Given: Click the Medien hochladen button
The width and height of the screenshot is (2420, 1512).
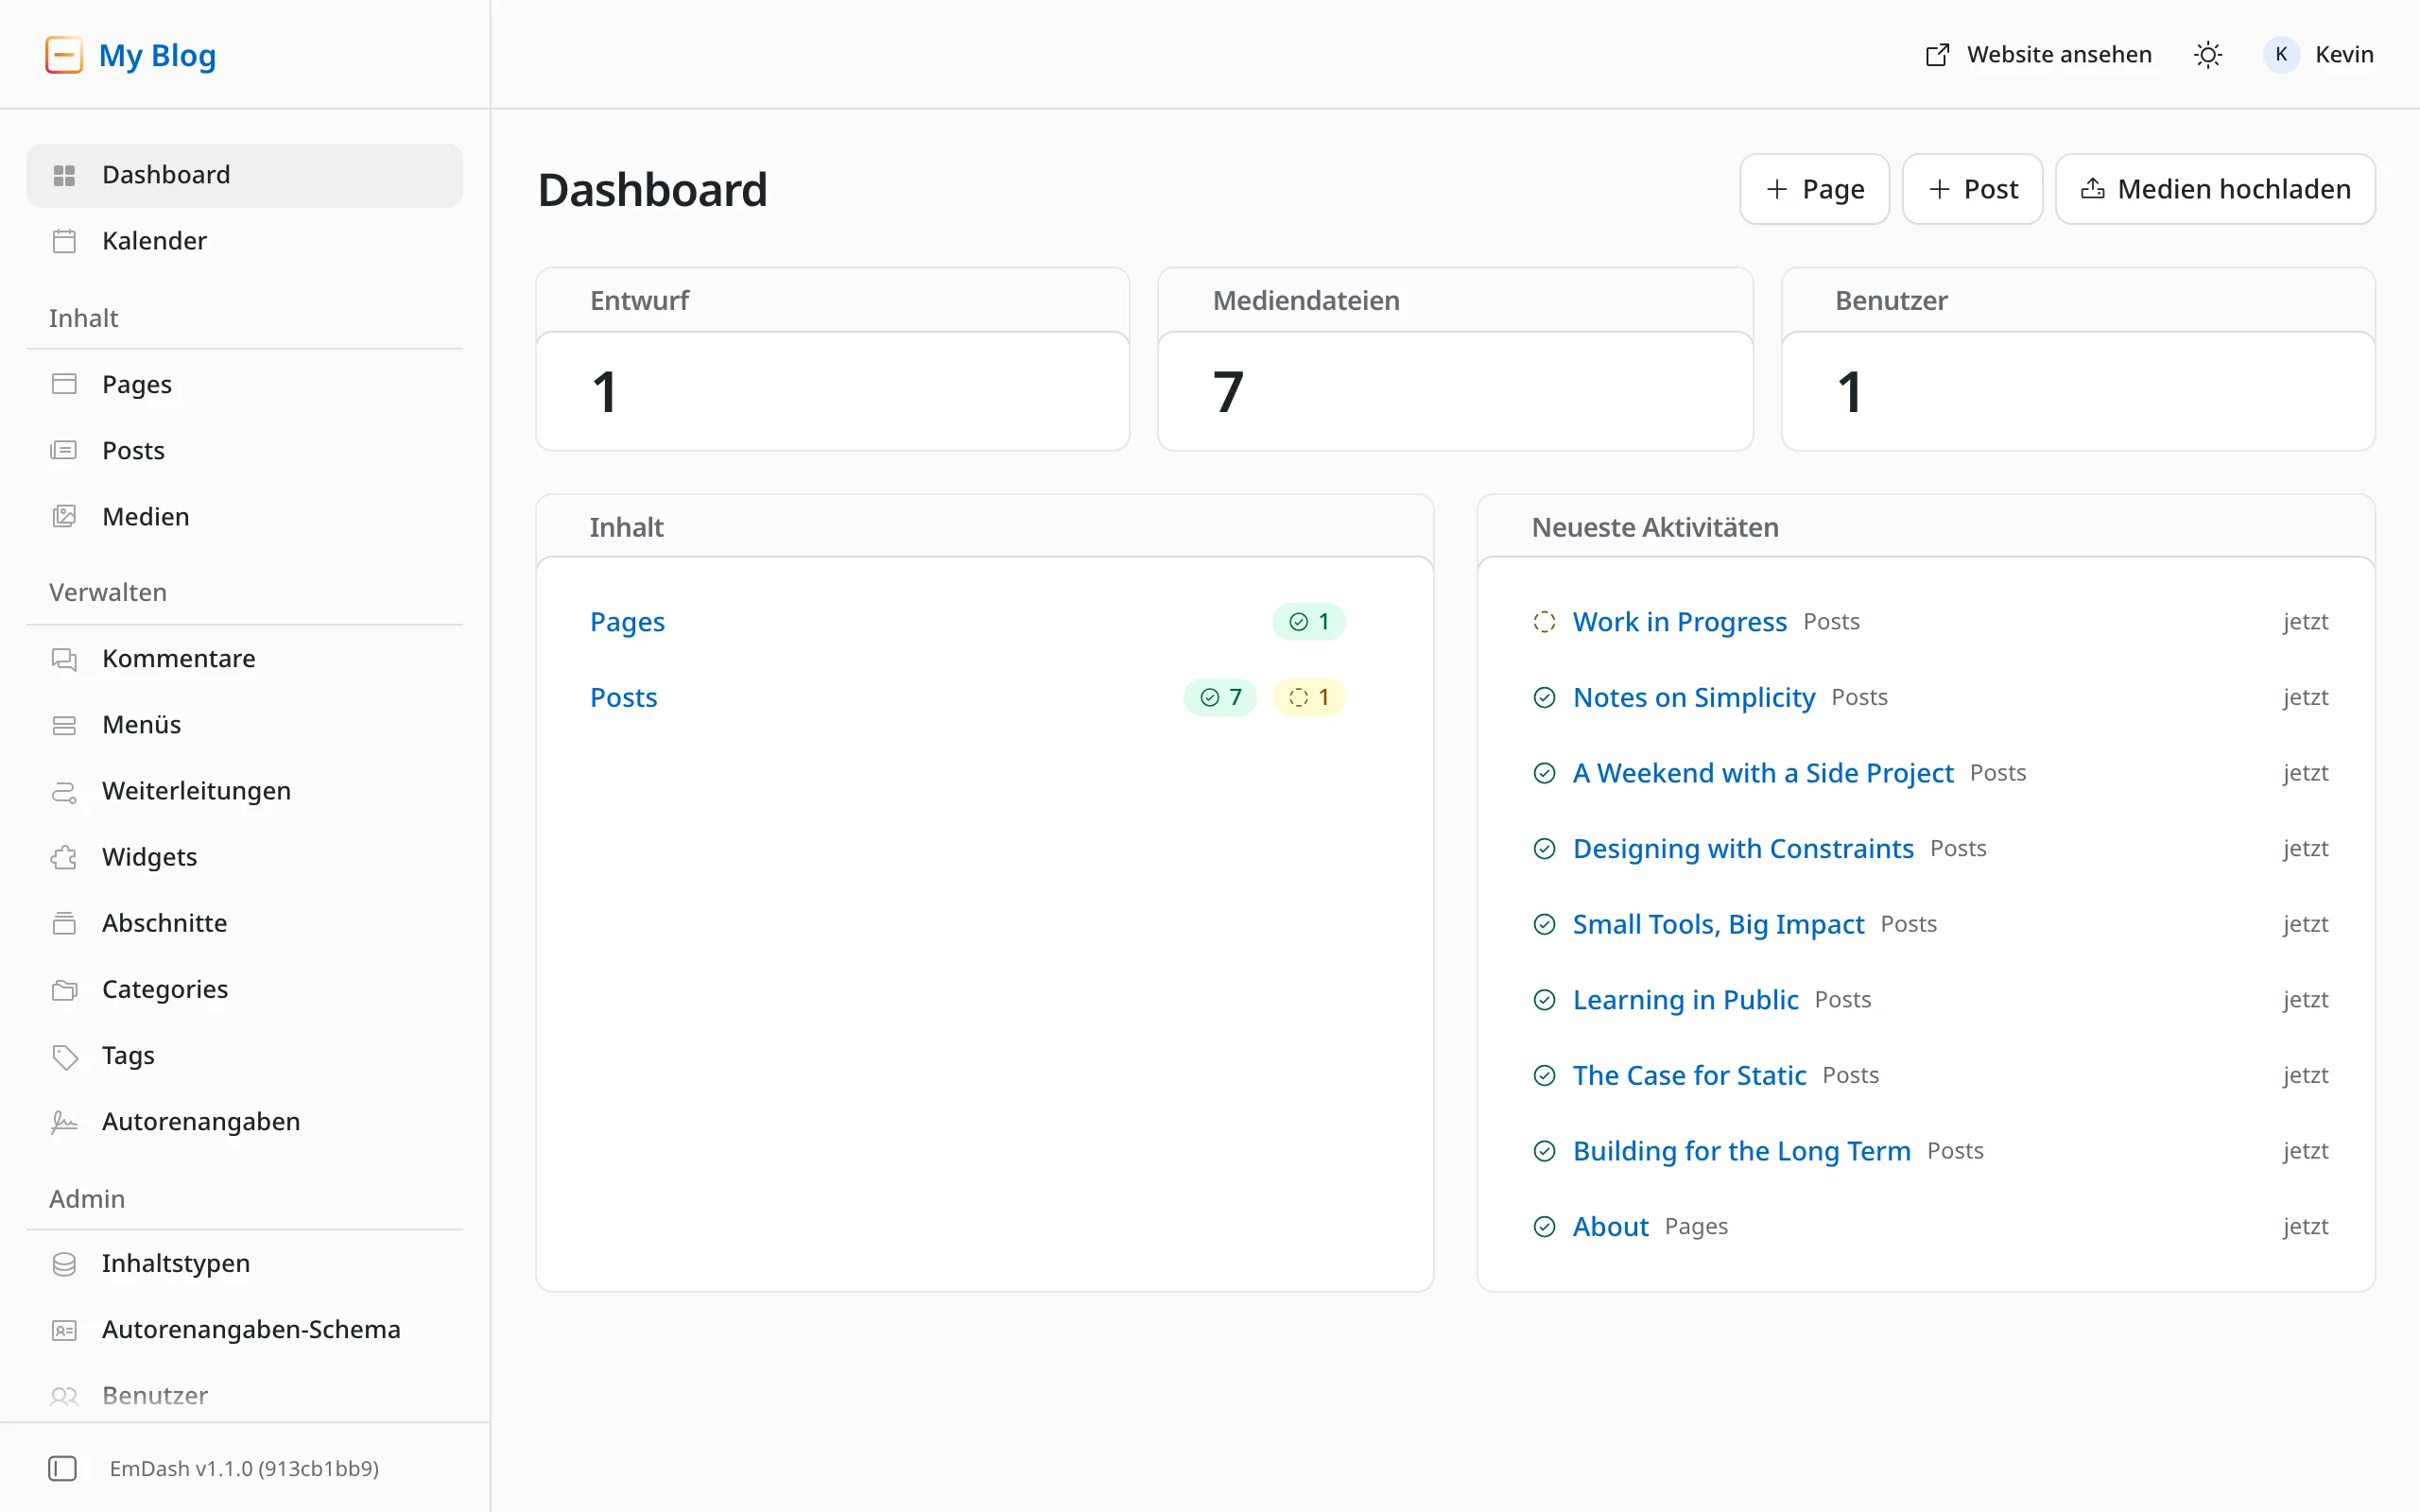Looking at the screenshot, I should coord(2215,189).
